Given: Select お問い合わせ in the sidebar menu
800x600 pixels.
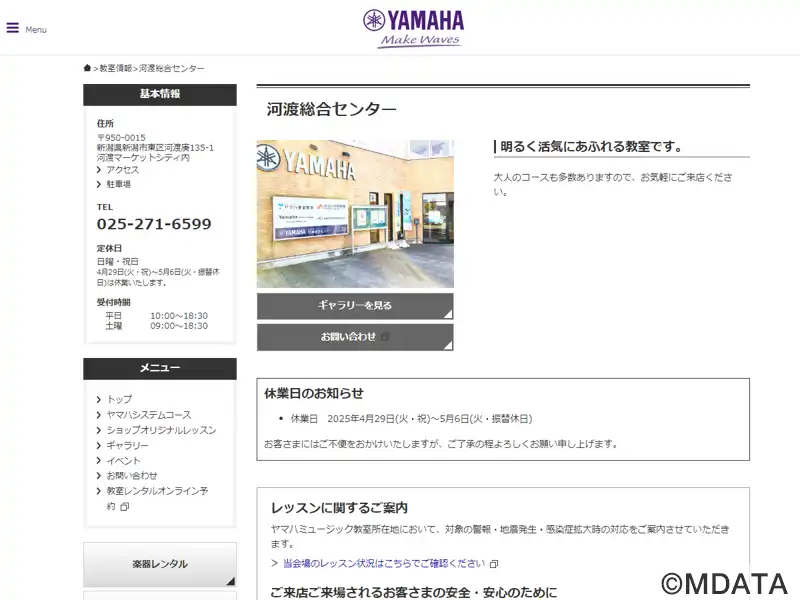Looking at the screenshot, I should click(x=132, y=476).
